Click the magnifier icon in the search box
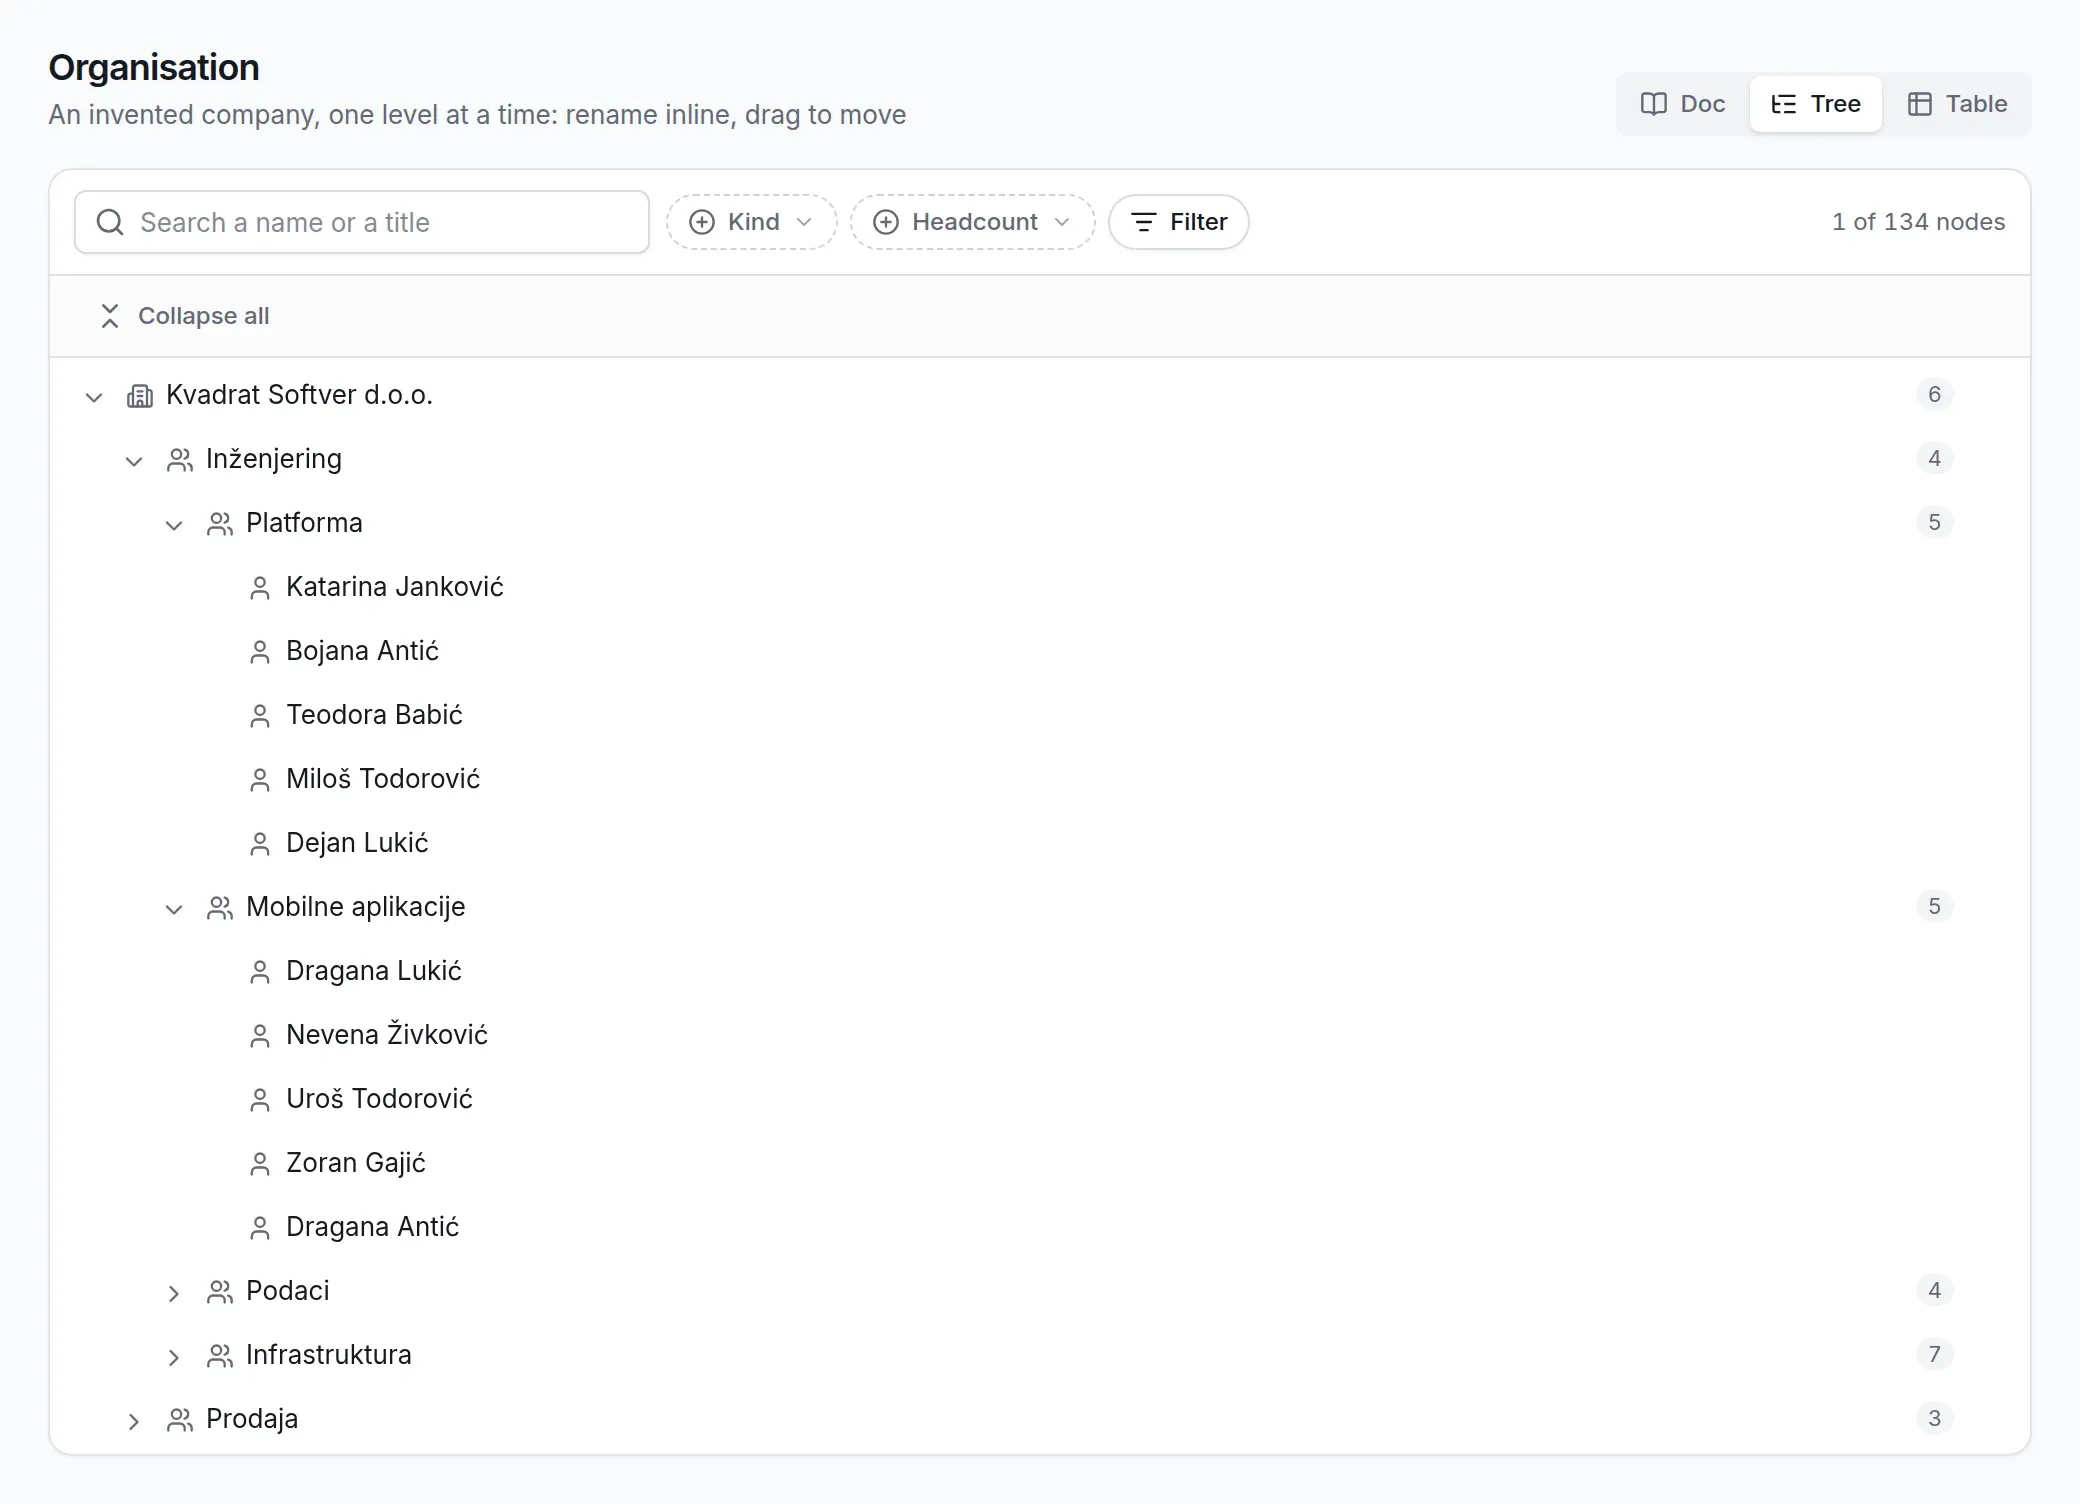2080x1504 pixels. pos(110,222)
